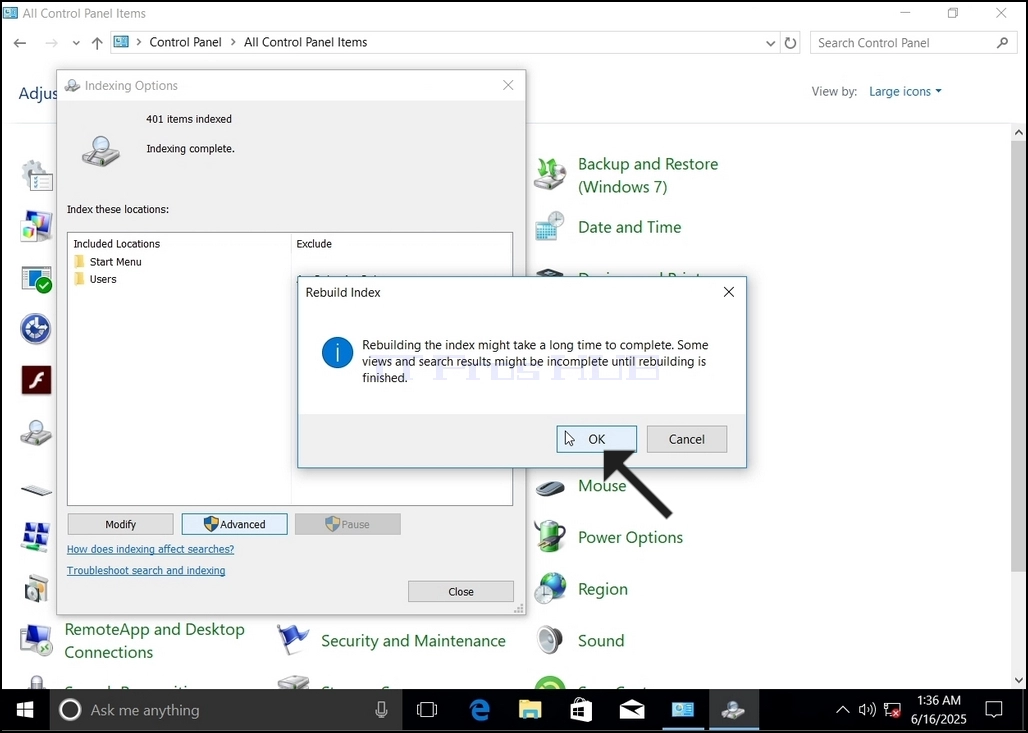The height and width of the screenshot is (733, 1028).
Task: Expand the View by Large icons dropdown
Action: [905, 91]
